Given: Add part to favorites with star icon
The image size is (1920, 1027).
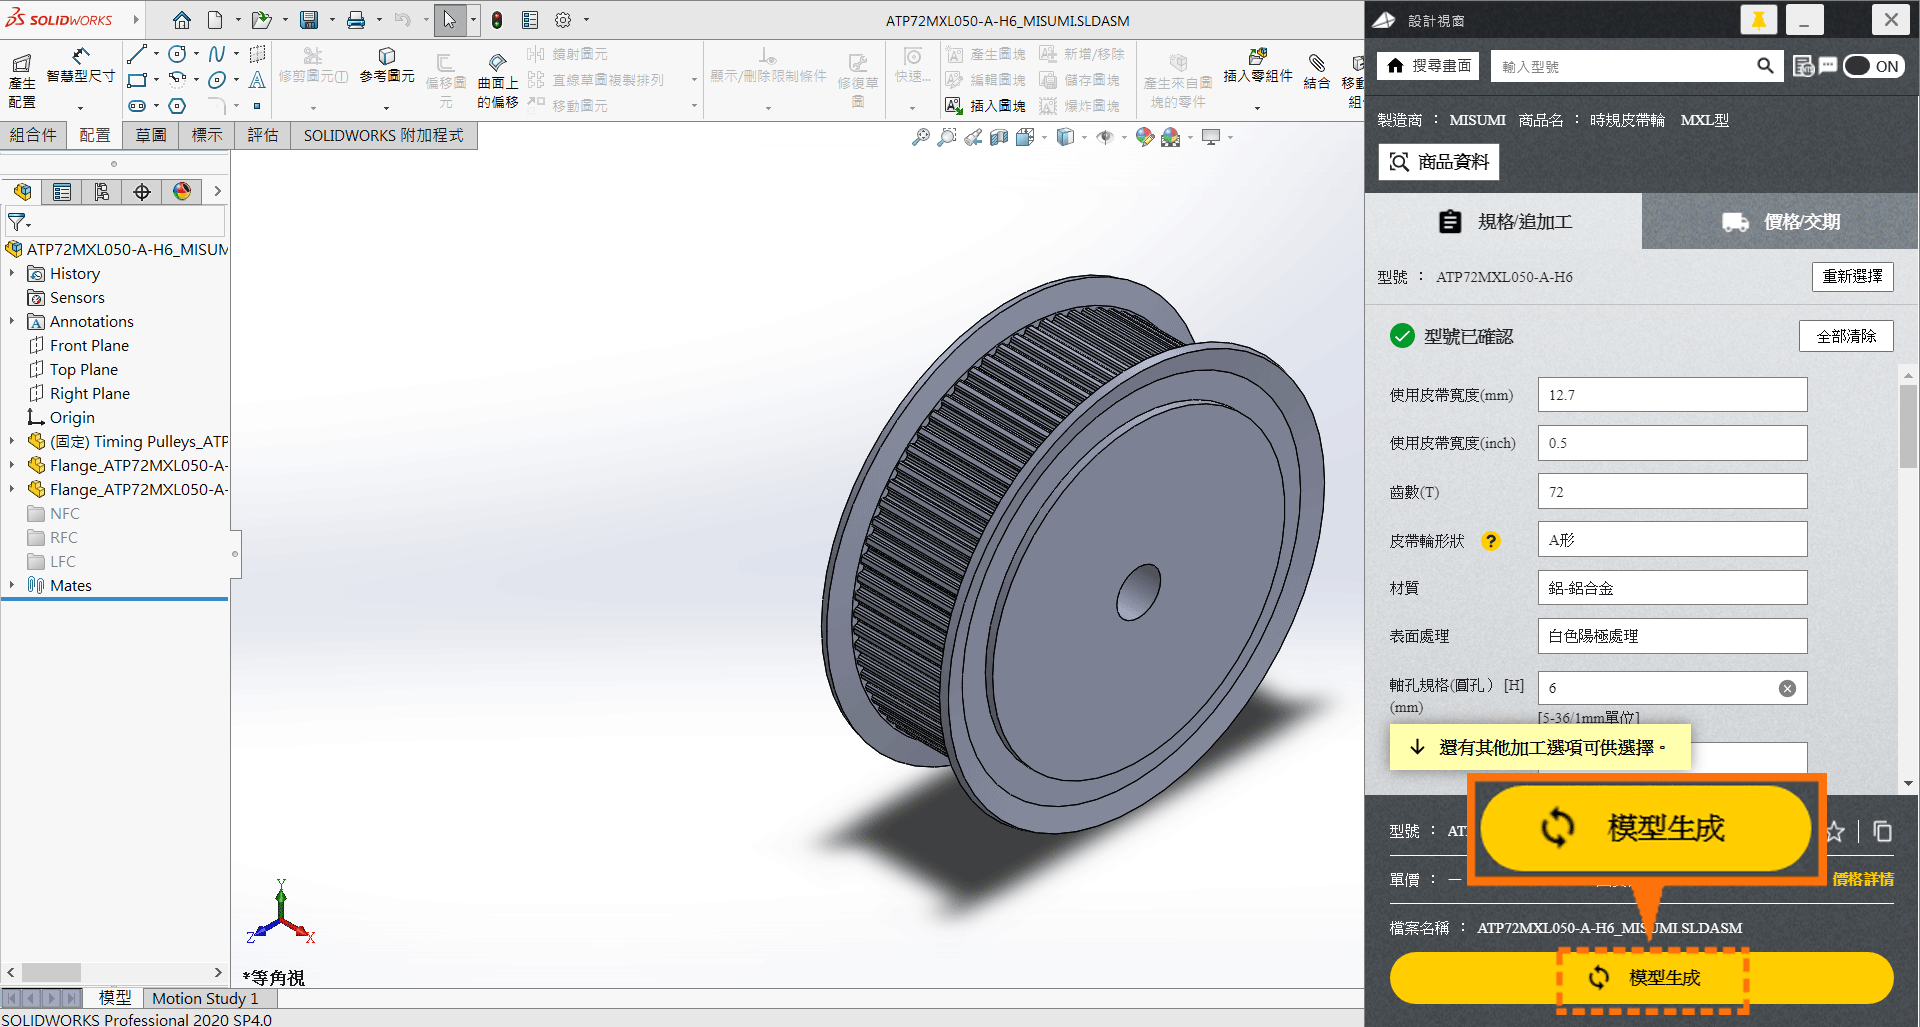Looking at the screenshot, I should click(1836, 831).
